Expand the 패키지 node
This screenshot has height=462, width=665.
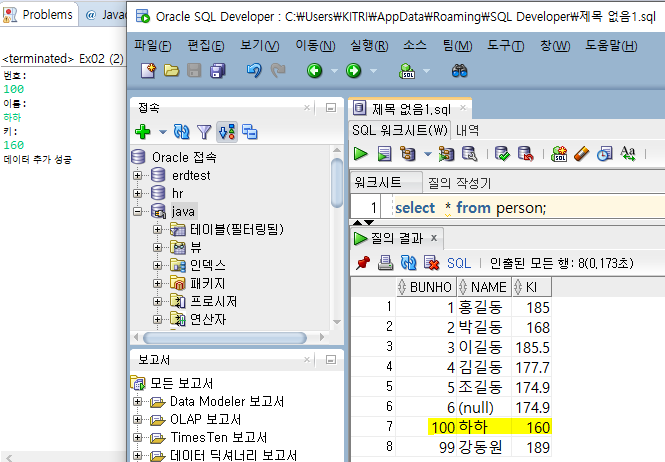(x=157, y=283)
